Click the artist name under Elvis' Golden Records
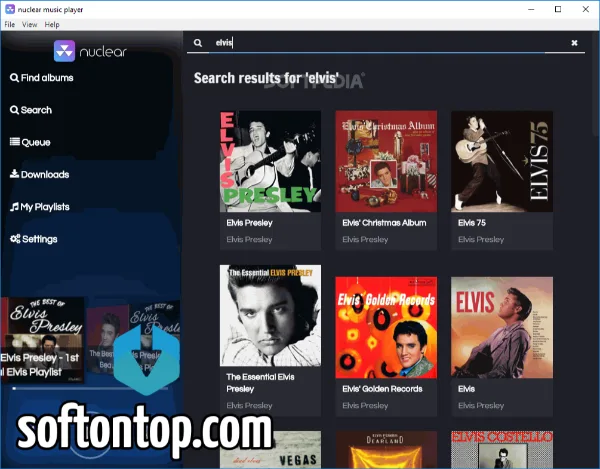 (365, 405)
